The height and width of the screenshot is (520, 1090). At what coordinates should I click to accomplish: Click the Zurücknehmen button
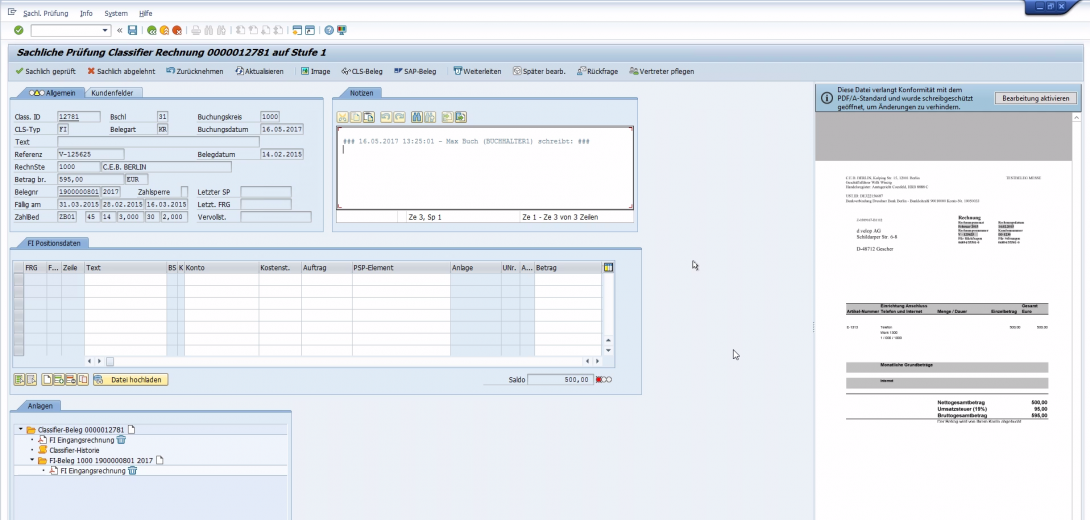pos(195,71)
